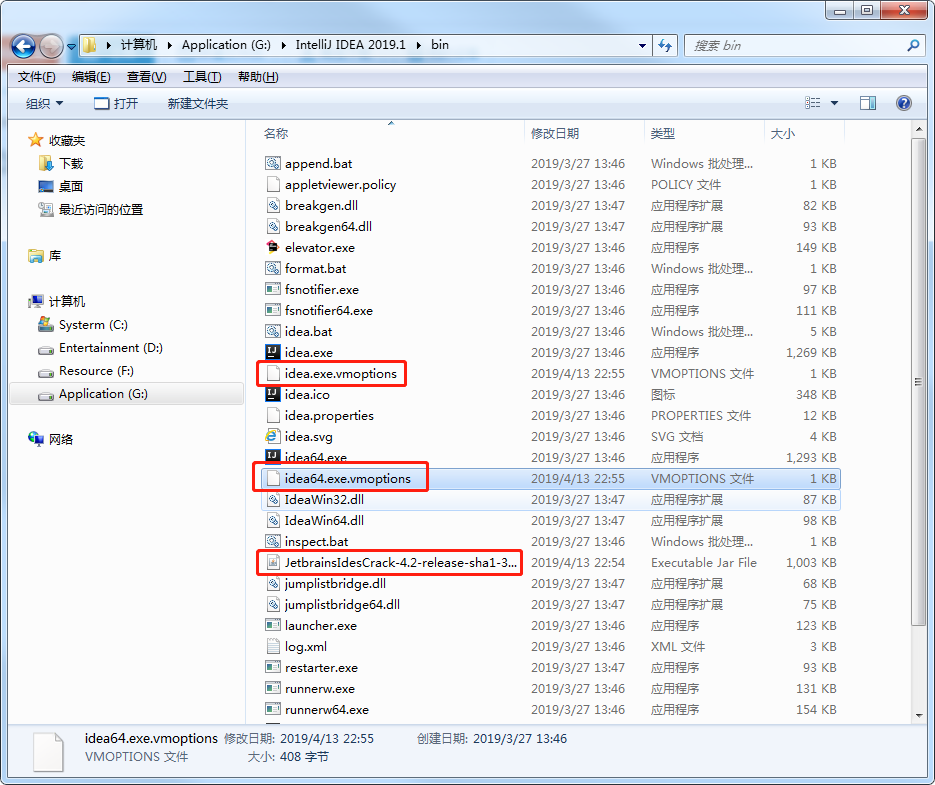Click 计算机 in the address breadcrumb
935x785 pixels.
point(139,45)
